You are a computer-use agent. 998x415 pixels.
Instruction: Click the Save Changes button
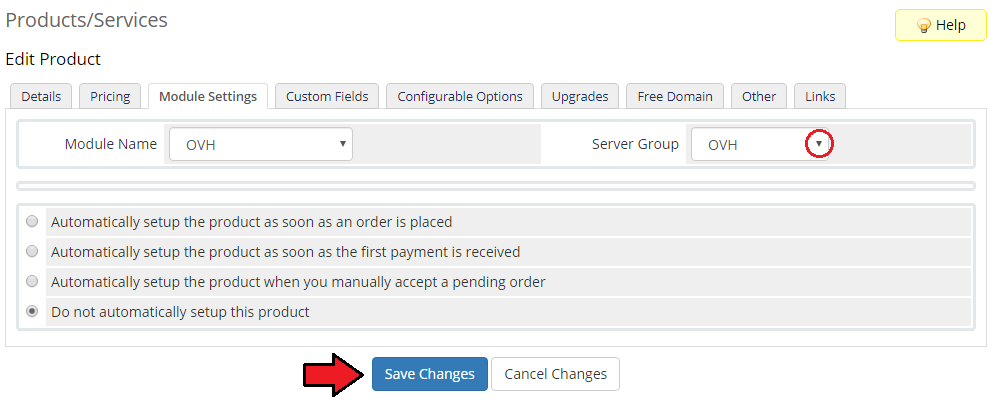click(x=430, y=374)
